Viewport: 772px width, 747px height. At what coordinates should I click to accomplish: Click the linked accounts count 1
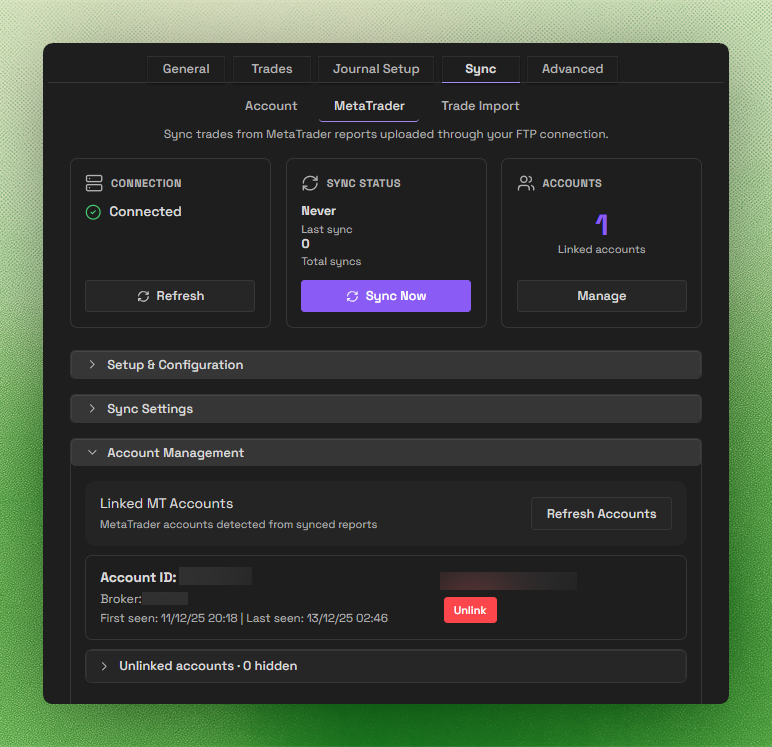click(x=602, y=225)
